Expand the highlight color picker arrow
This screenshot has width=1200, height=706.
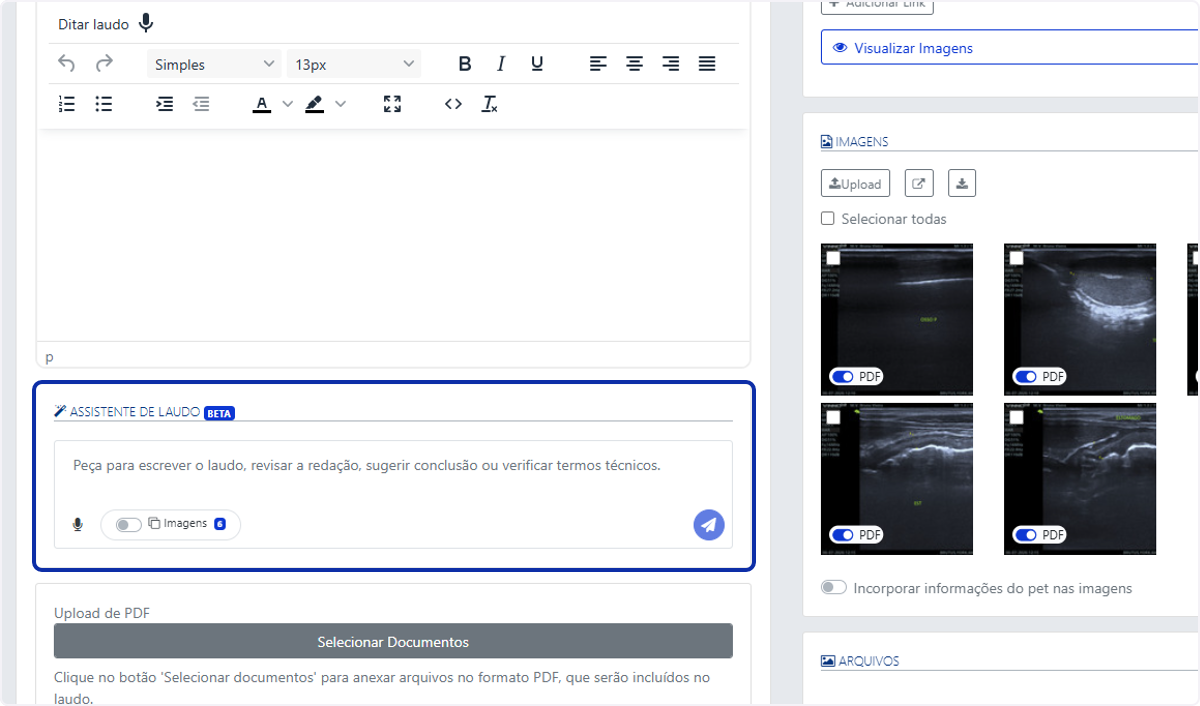click(340, 103)
